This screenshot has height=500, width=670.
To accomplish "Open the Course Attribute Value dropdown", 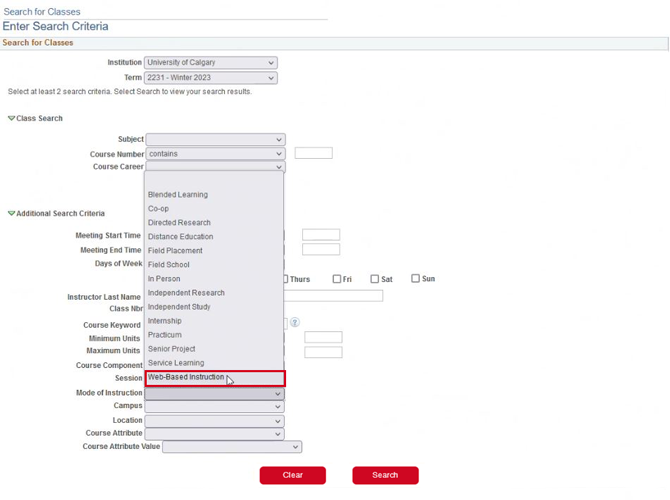I will point(231,447).
